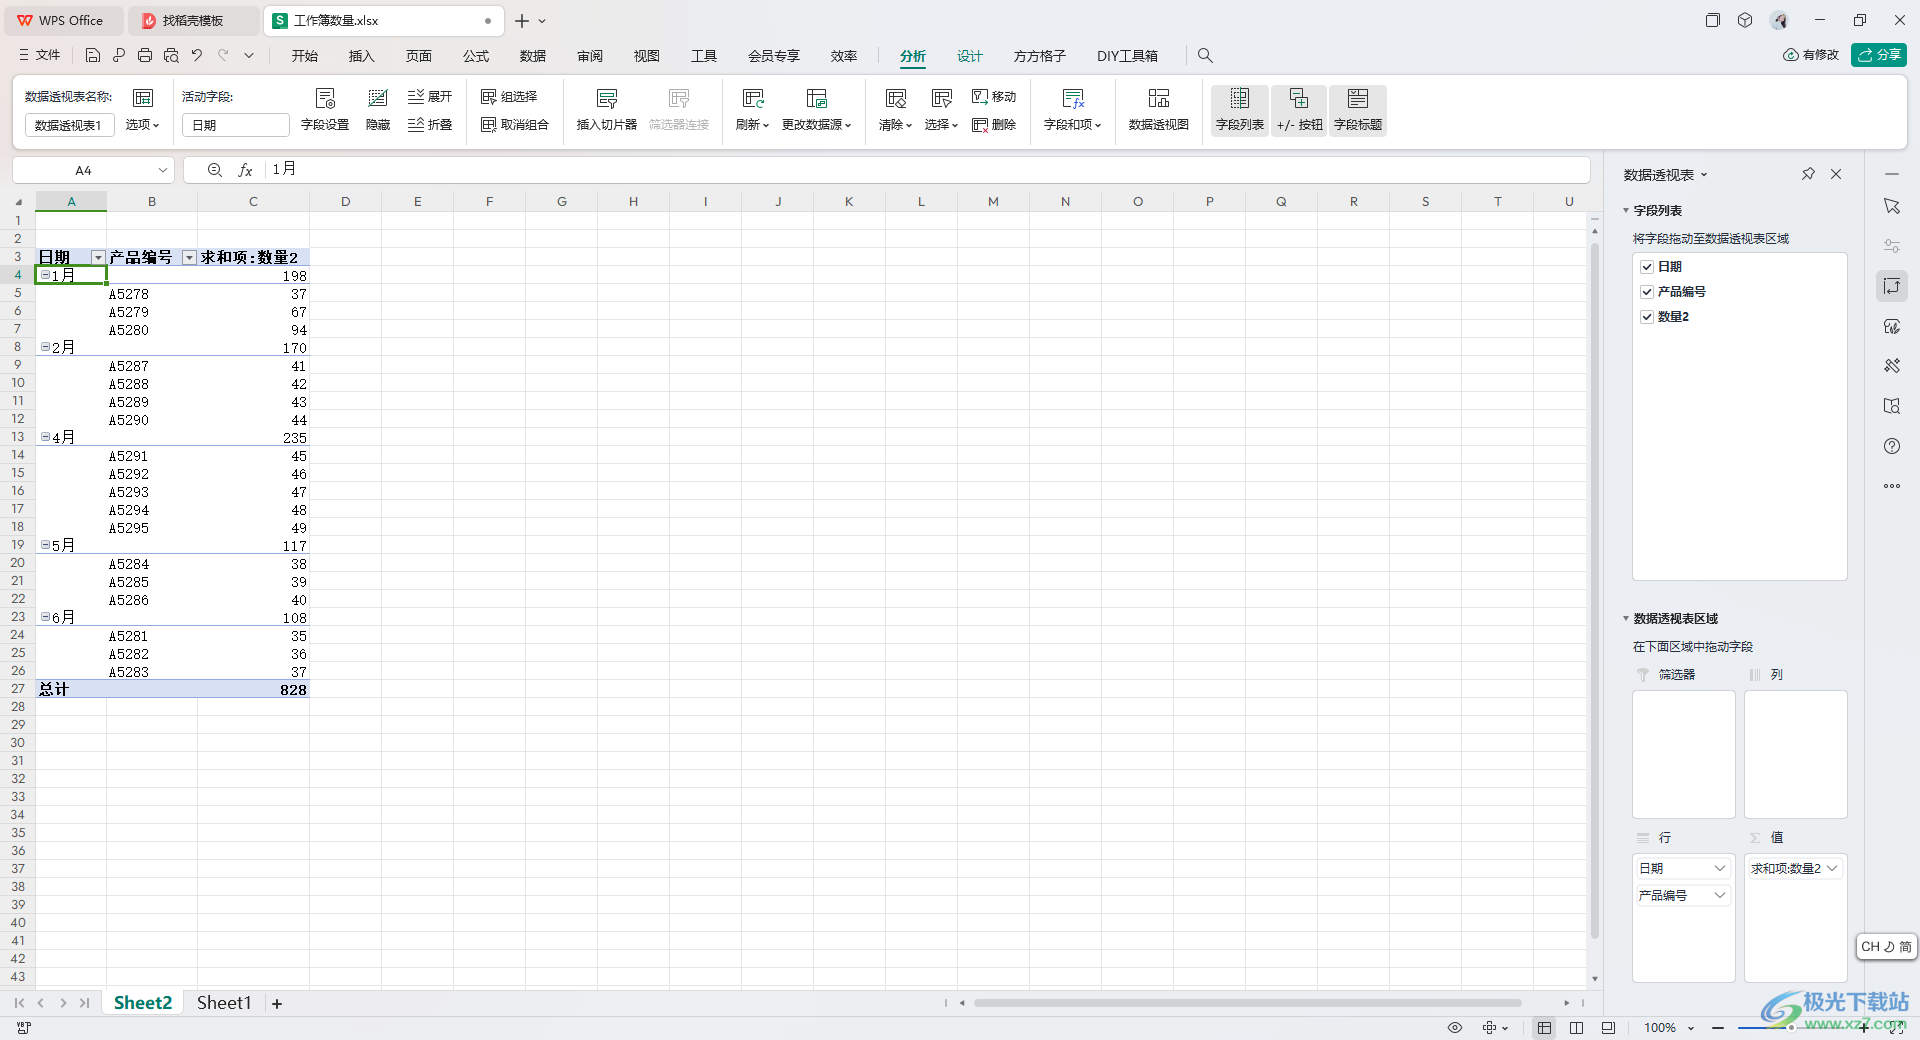Viewport: 1920px width, 1040px height.
Task: Open the help icon in right sidebar
Action: 1892,446
